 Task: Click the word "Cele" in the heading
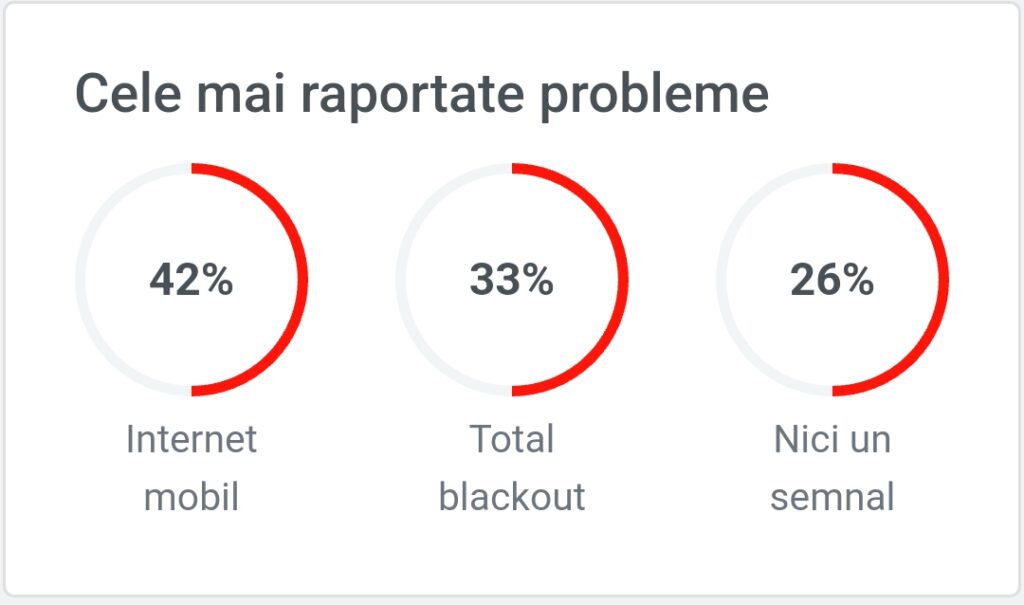pos(128,93)
